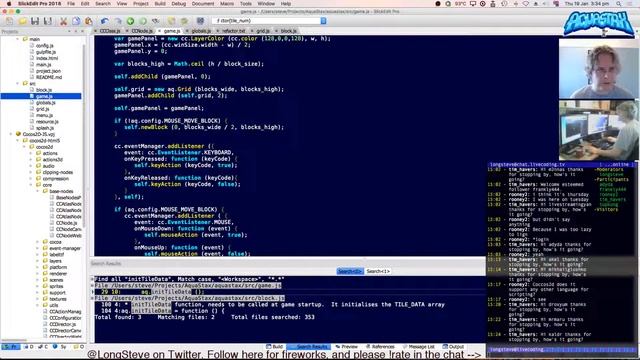
Task: Expand the clipping-nodes folder
Action: [x=31, y=172]
